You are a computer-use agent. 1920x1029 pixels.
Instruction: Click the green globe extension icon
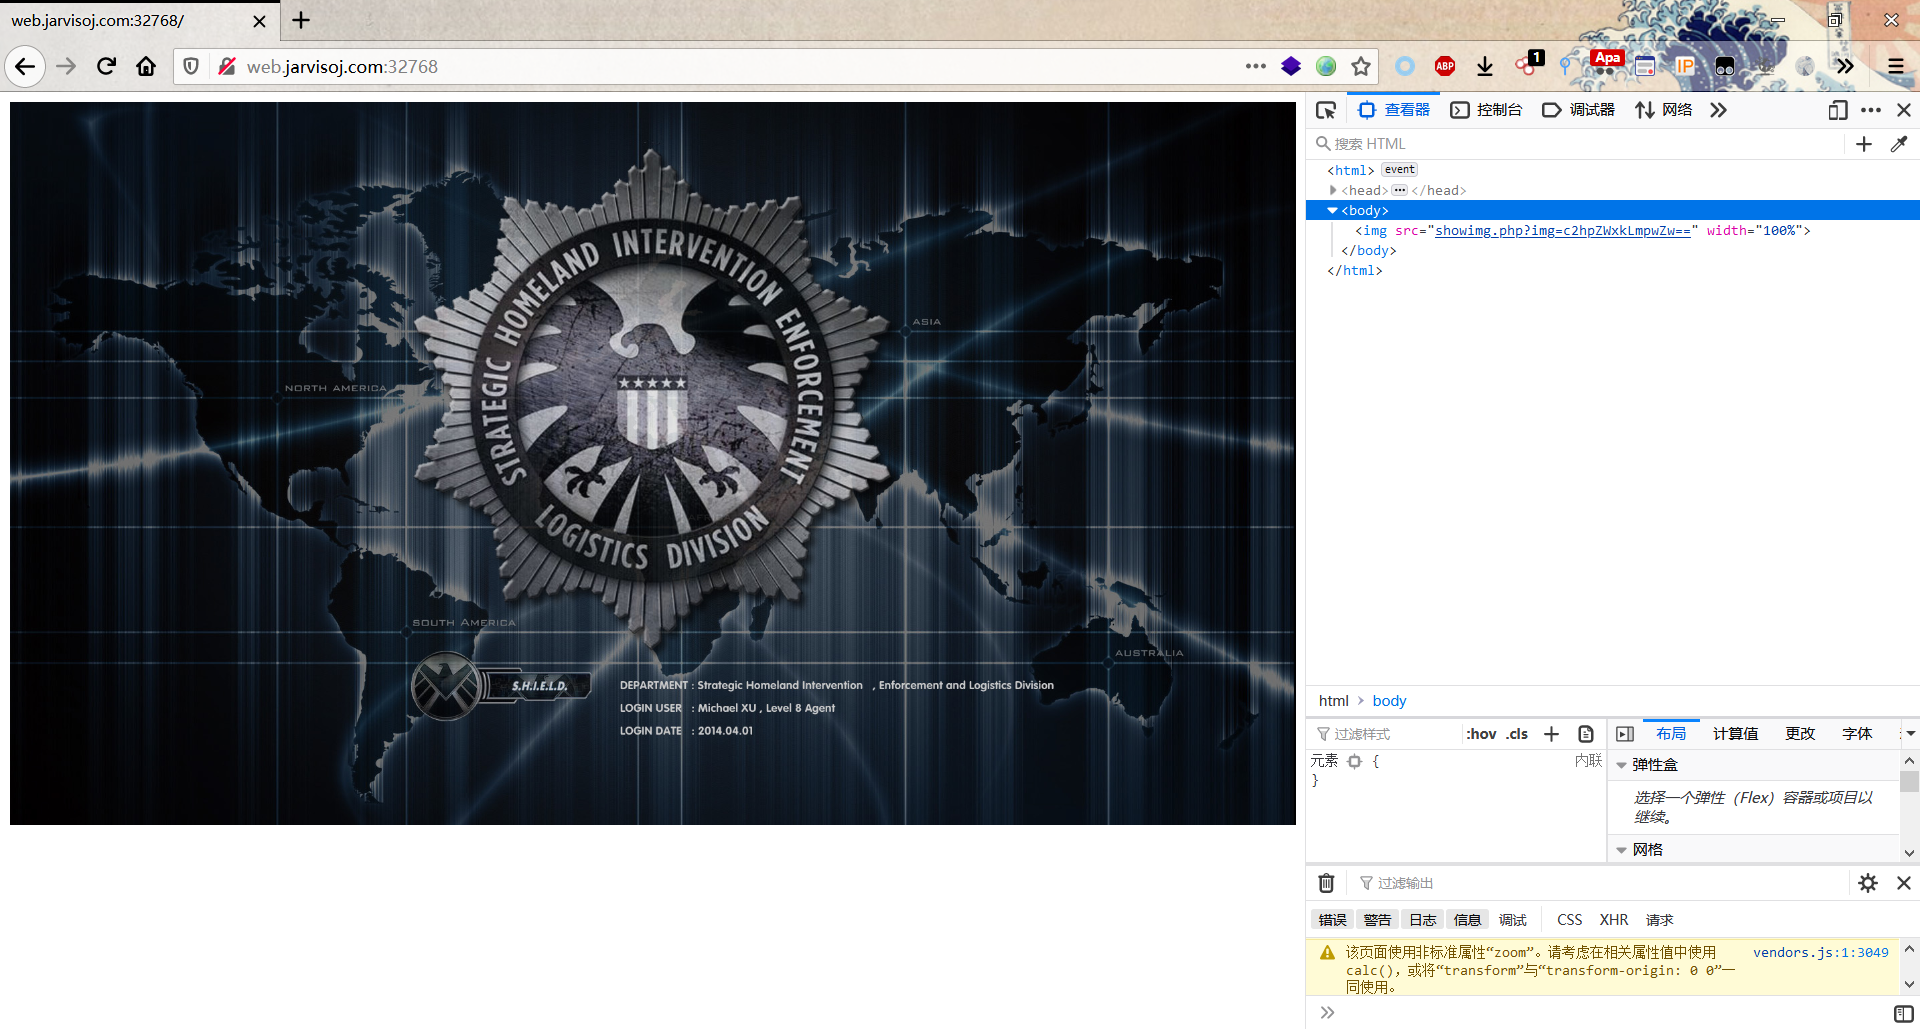tap(1326, 66)
